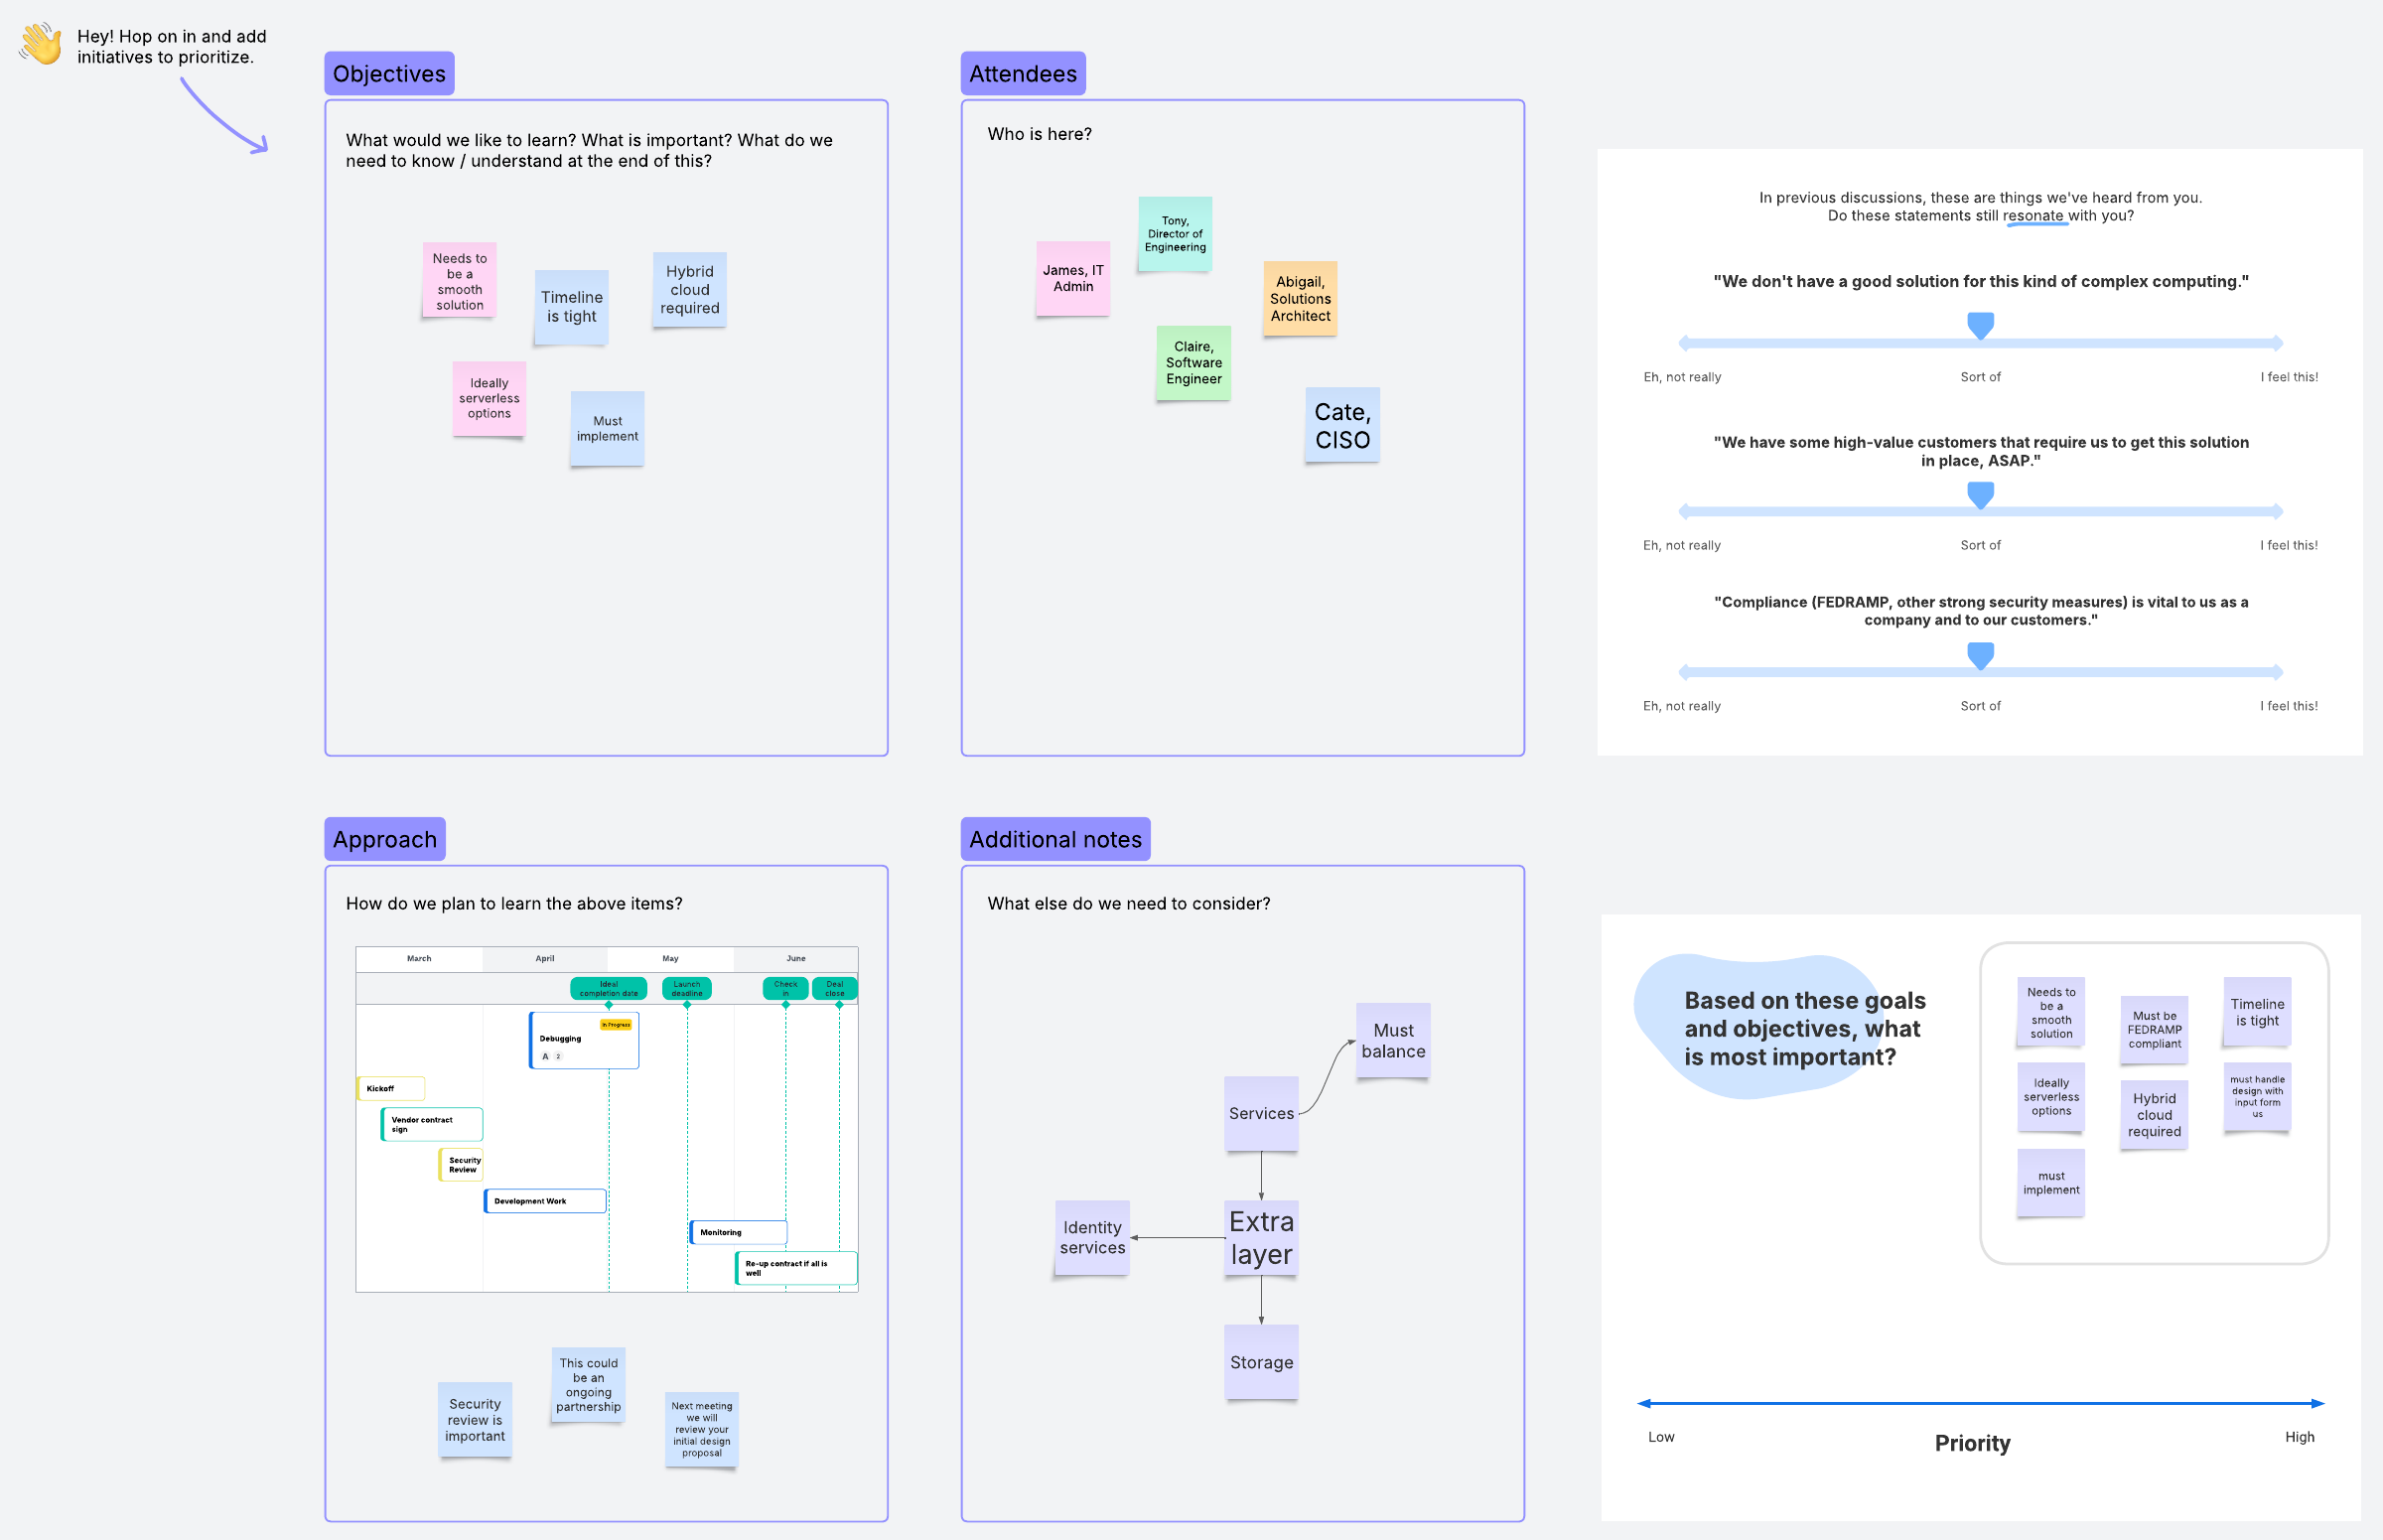Open 'Re-up contract if all is well' card
2383x1540 pixels.
pyautogui.click(x=796, y=1268)
